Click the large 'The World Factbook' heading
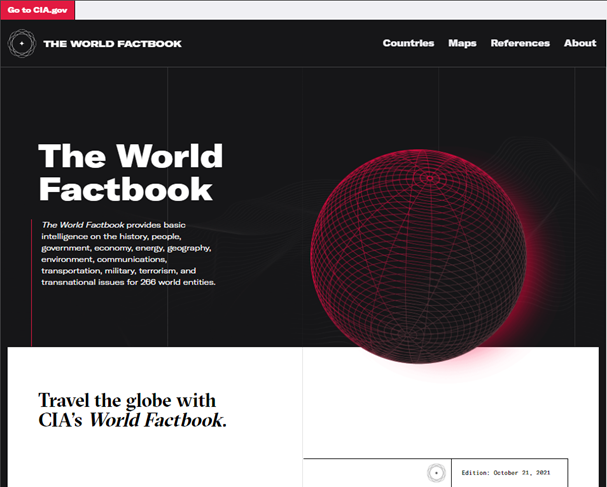 [x=131, y=172]
